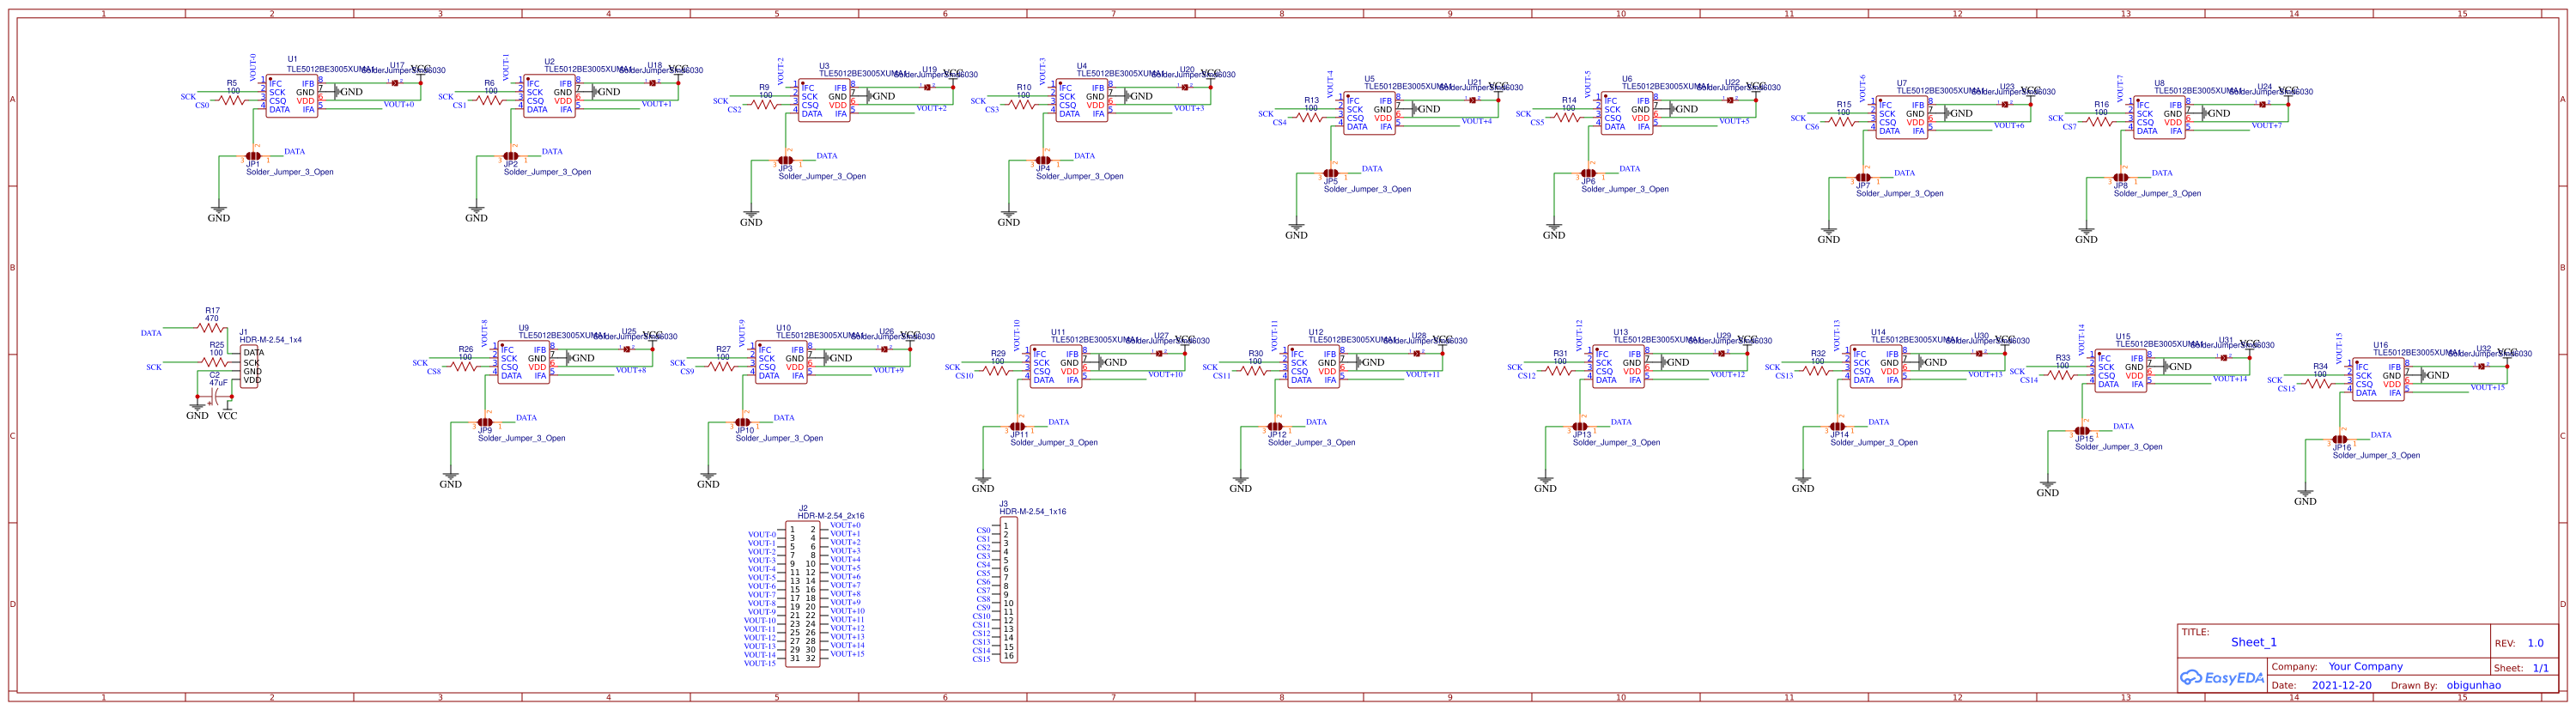Select the U1 TLE5012B chip symbol
The image size is (2576, 710).
coord(292,96)
